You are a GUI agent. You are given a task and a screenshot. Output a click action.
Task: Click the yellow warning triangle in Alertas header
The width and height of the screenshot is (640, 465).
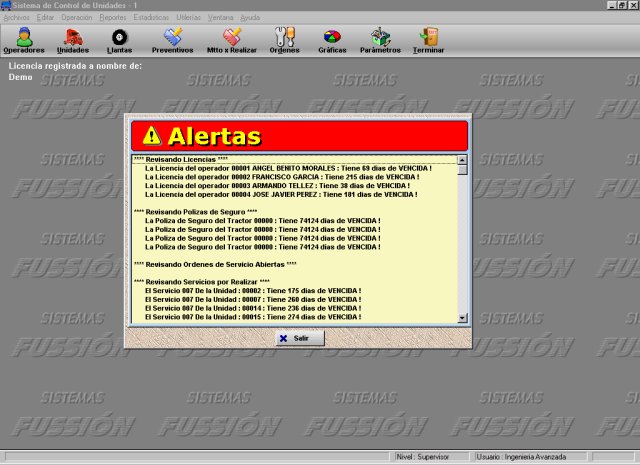[x=152, y=136]
